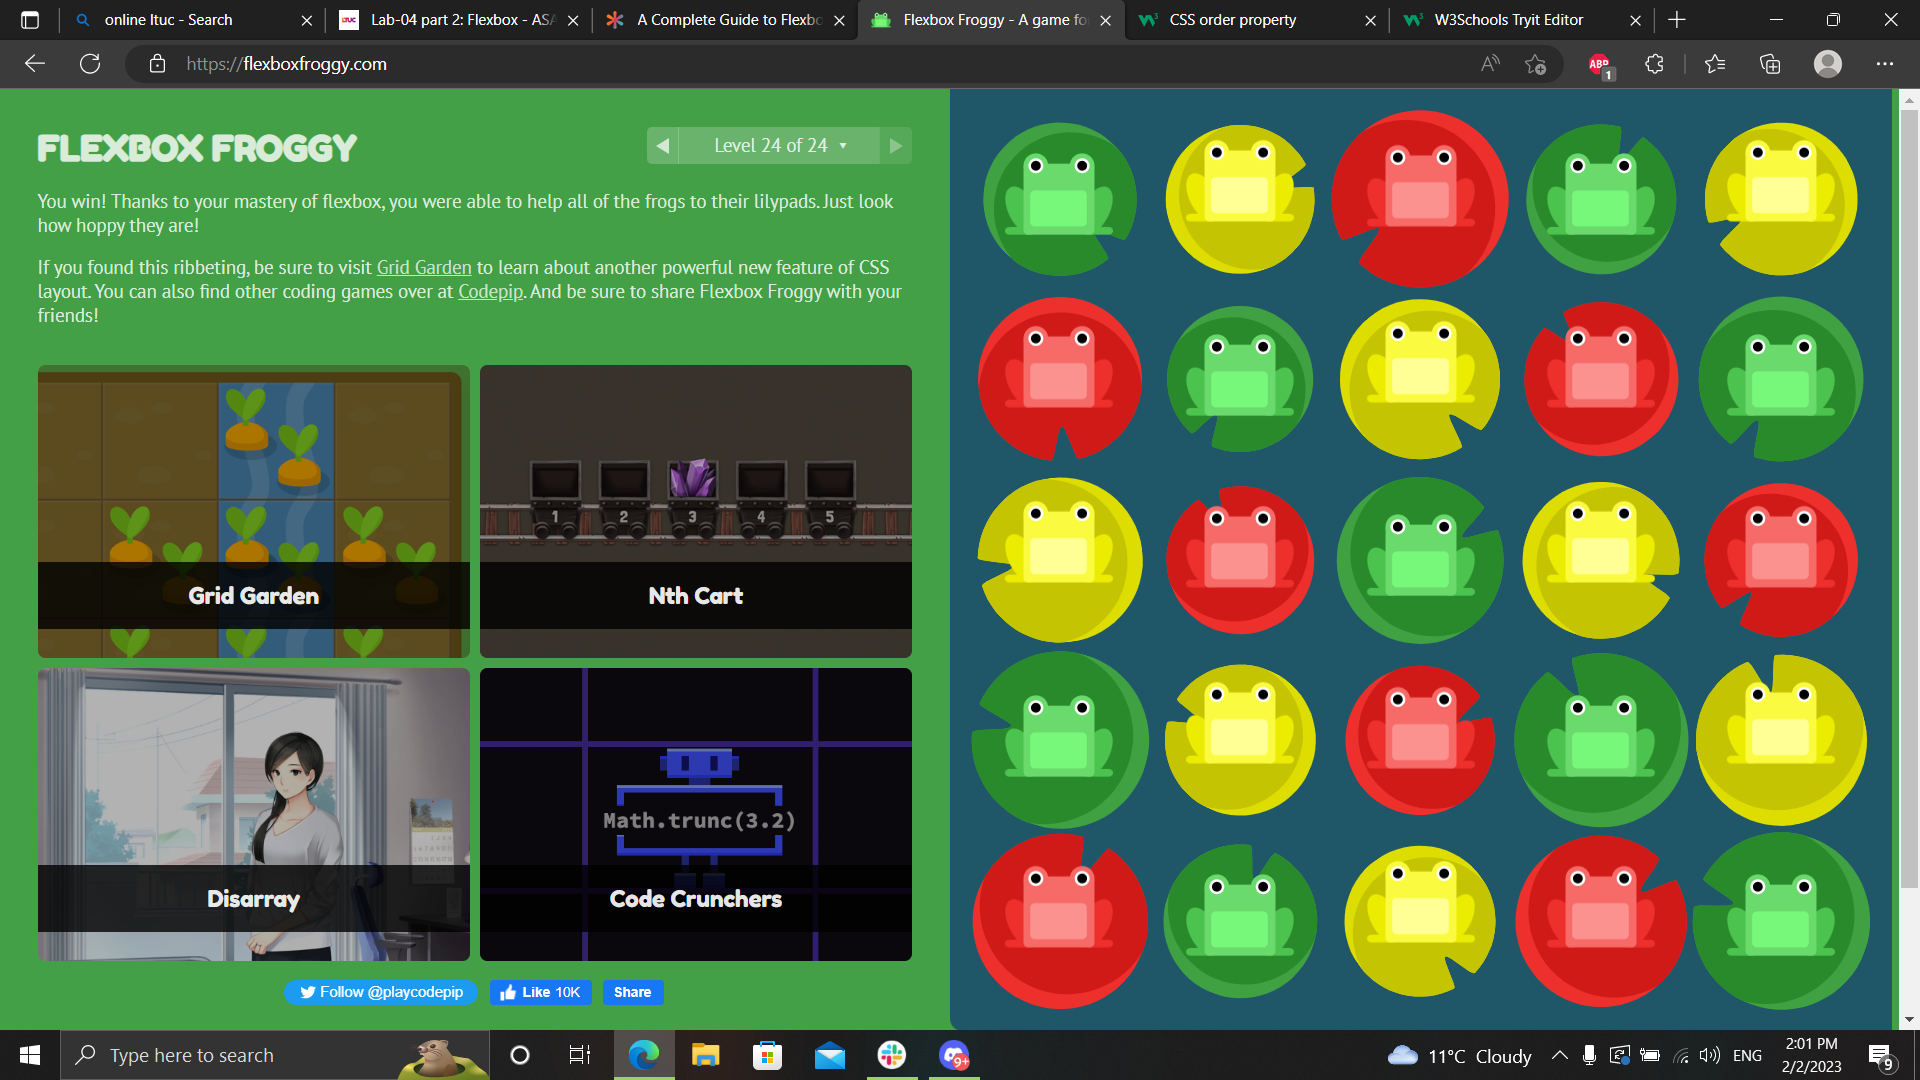Click the blue Share button

[x=633, y=992]
